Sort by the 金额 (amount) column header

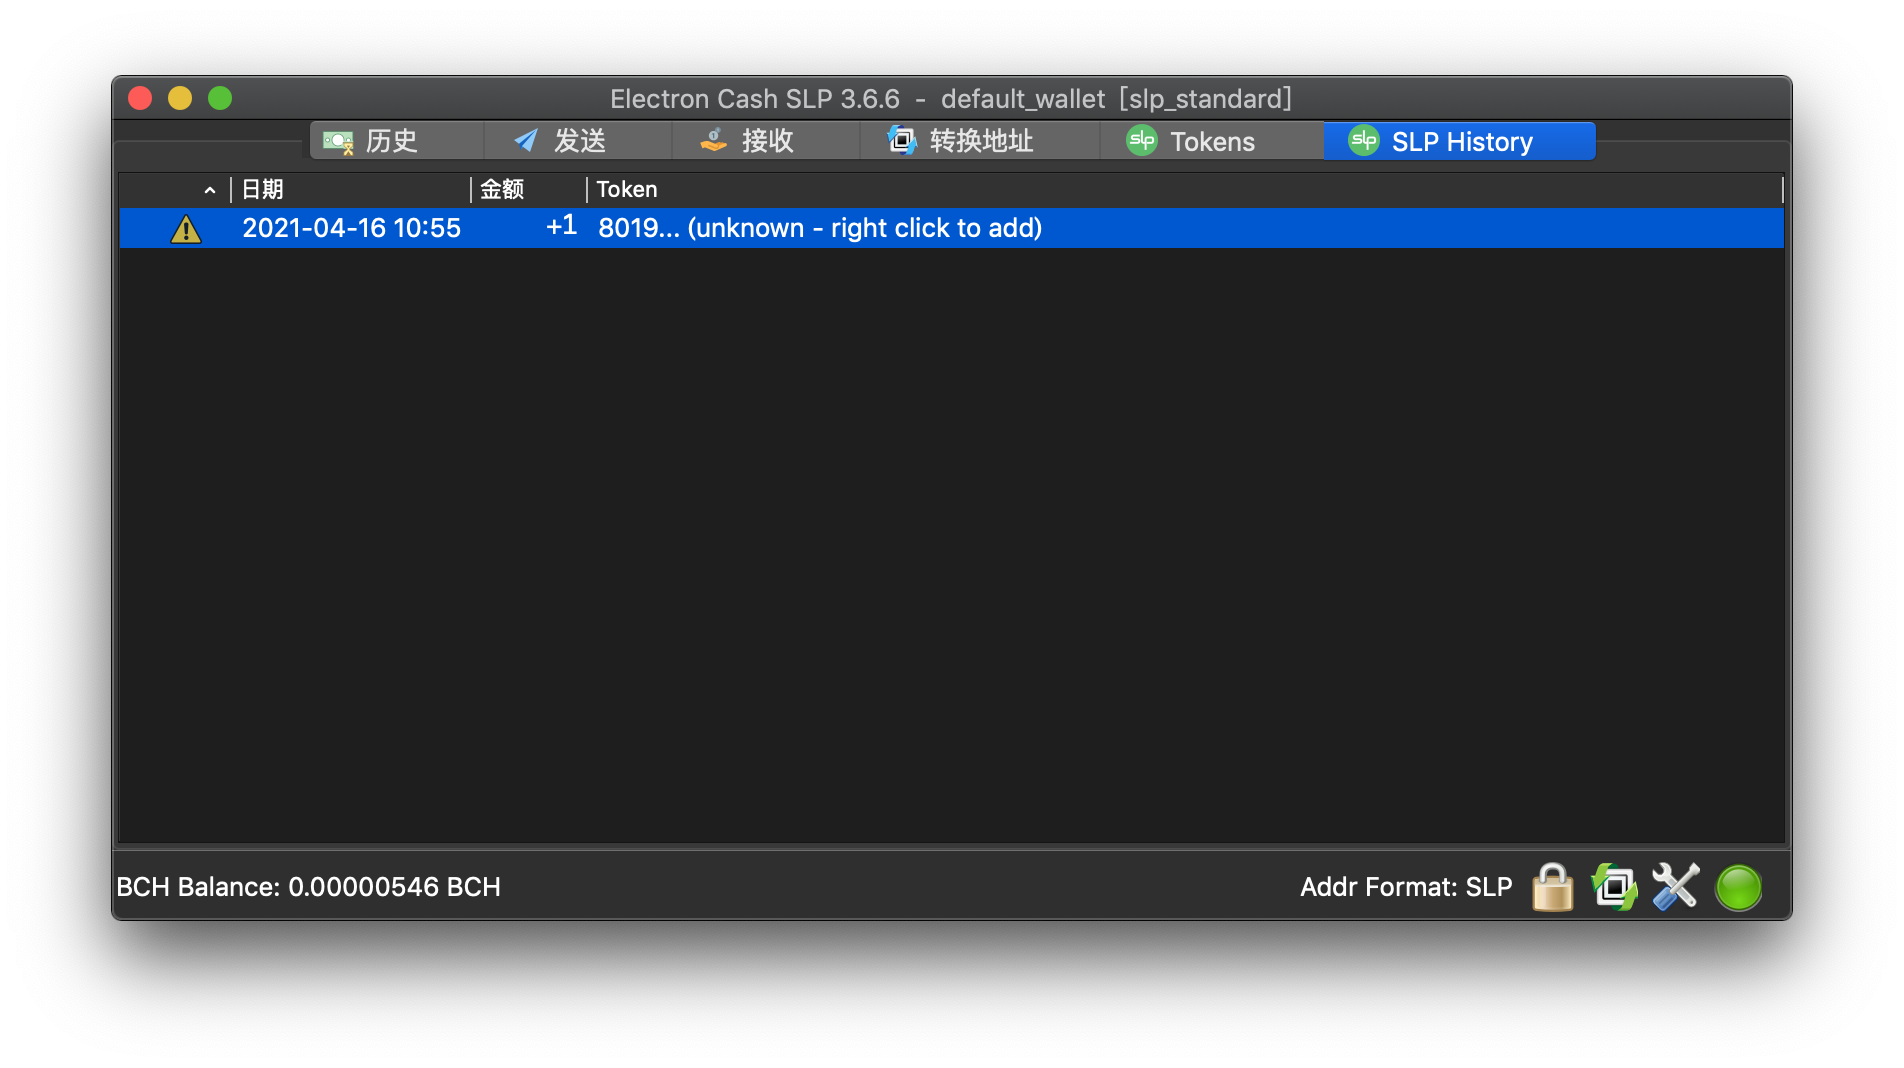(529, 189)
